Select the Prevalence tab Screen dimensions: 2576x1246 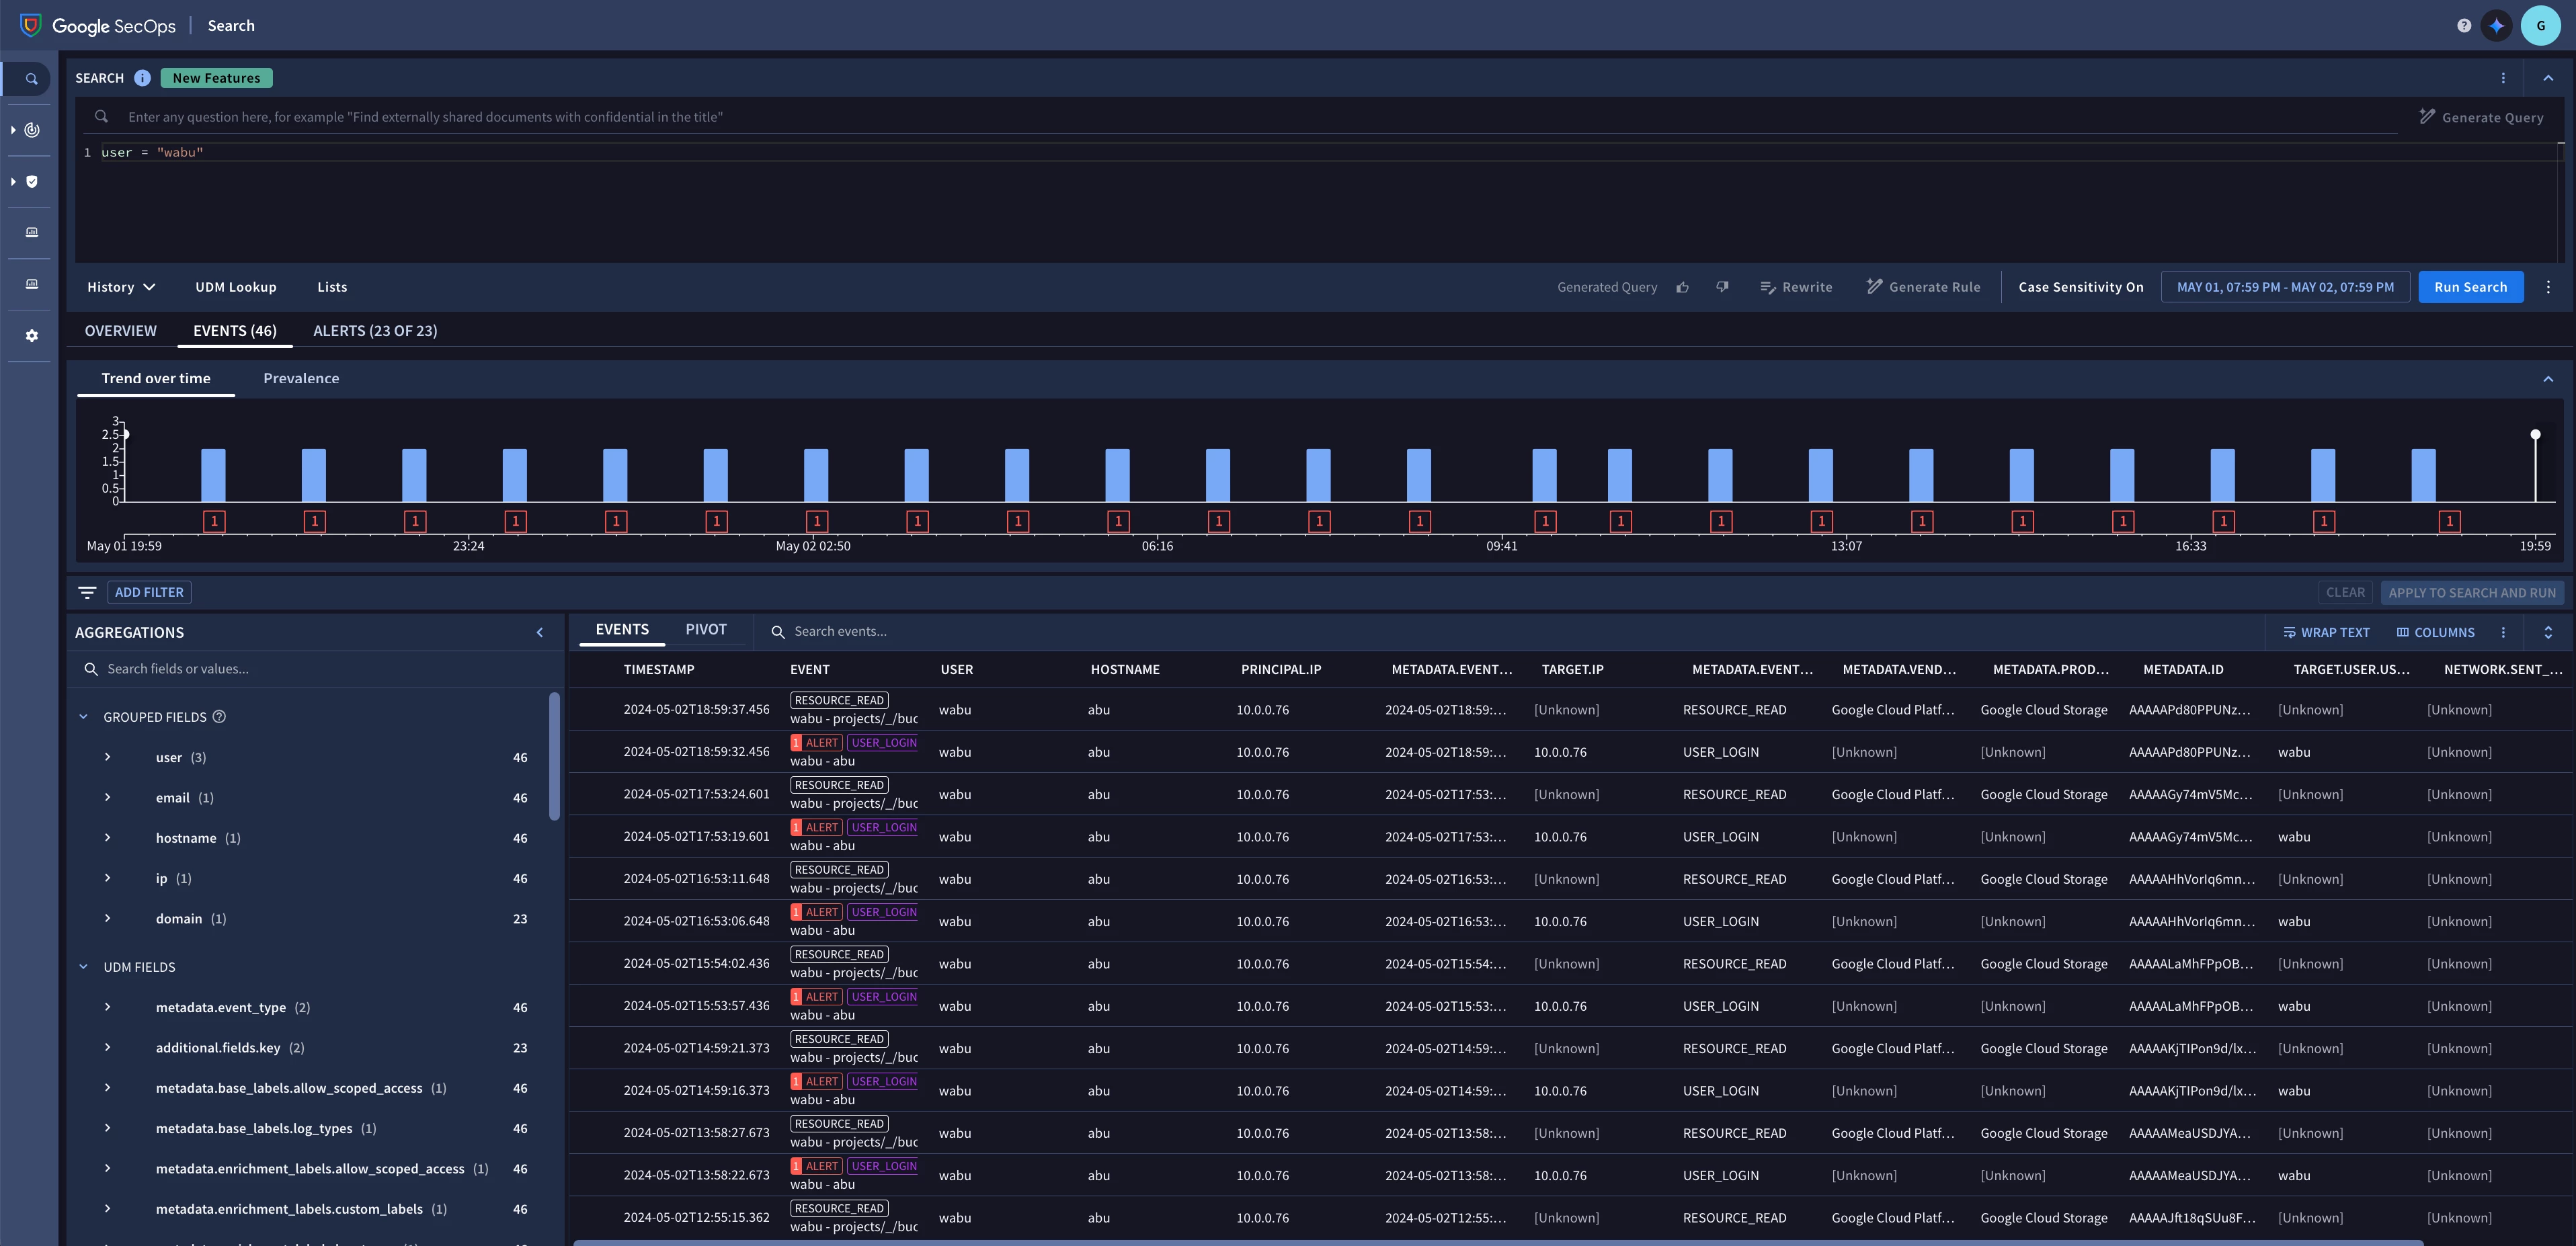tap(301, 379)
